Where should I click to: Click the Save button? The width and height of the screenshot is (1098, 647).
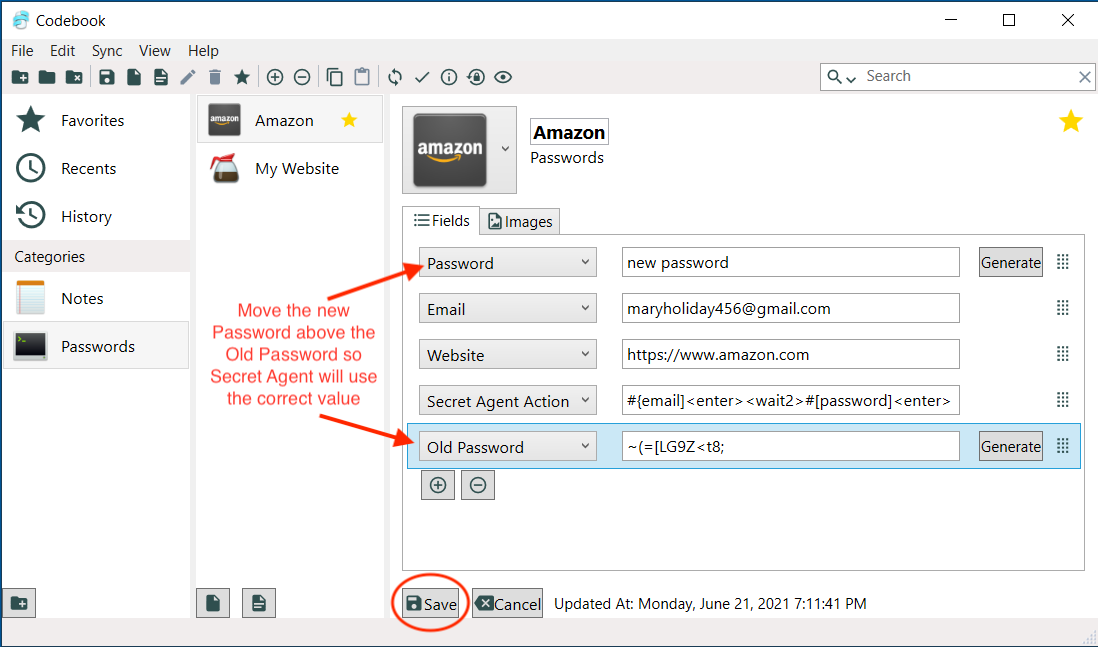tap(431, 604)
